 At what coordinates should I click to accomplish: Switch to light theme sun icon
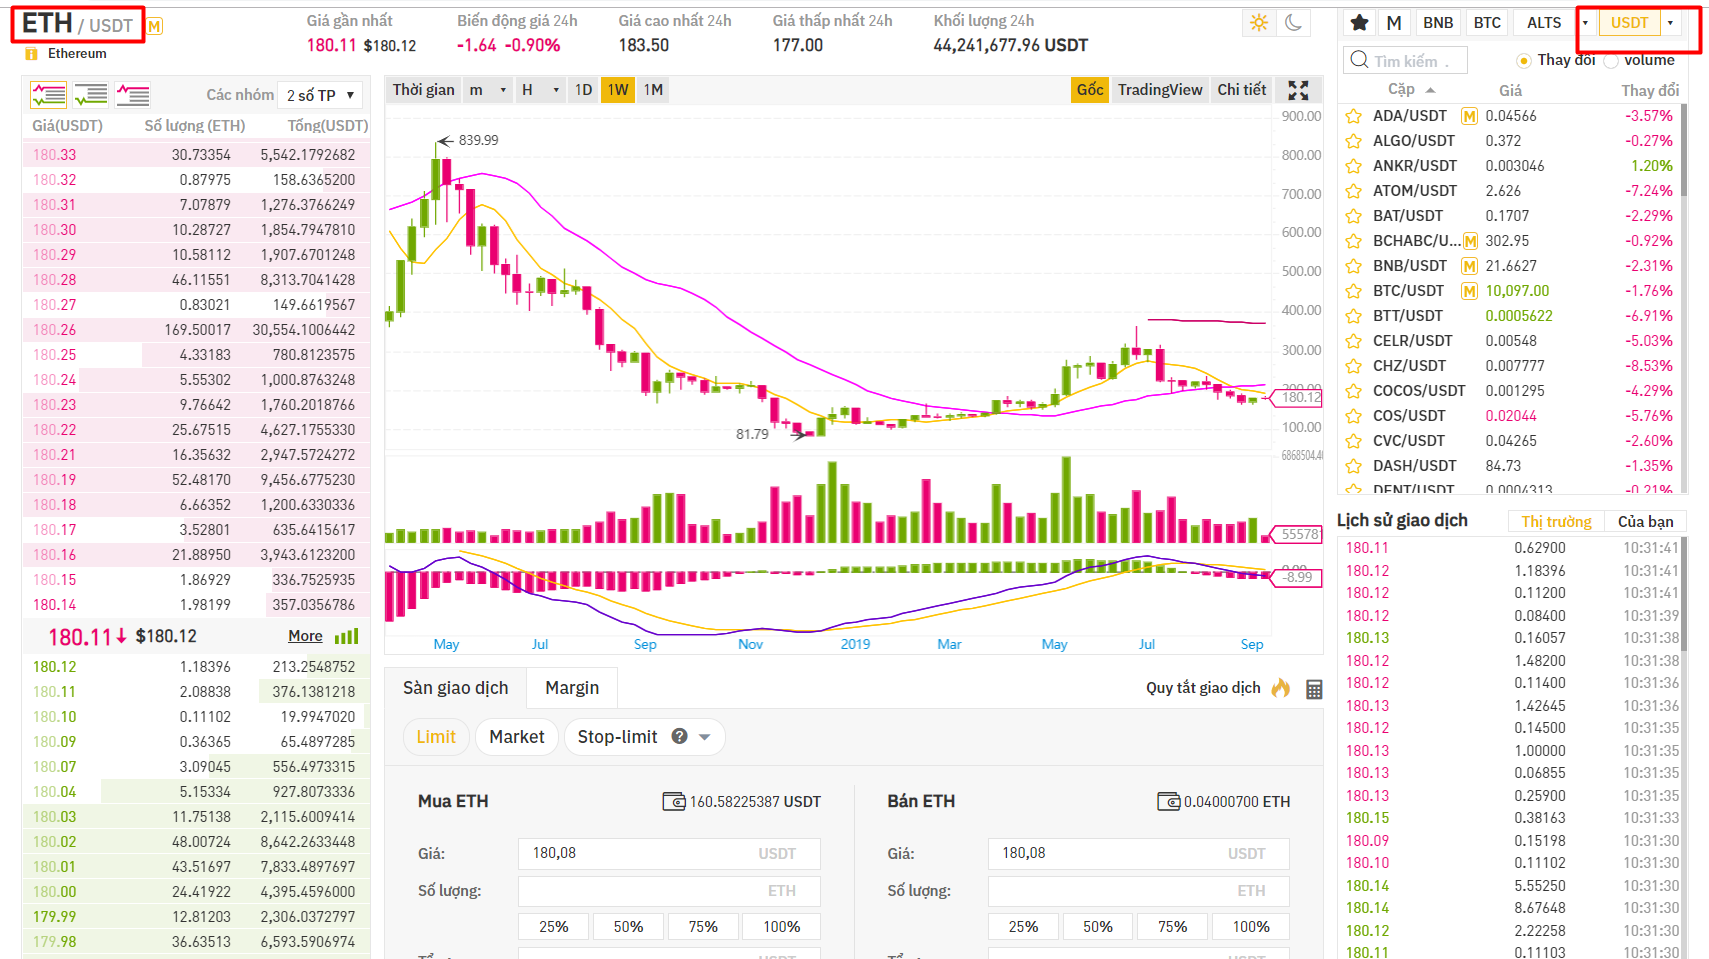click(x=1258, y=23)
